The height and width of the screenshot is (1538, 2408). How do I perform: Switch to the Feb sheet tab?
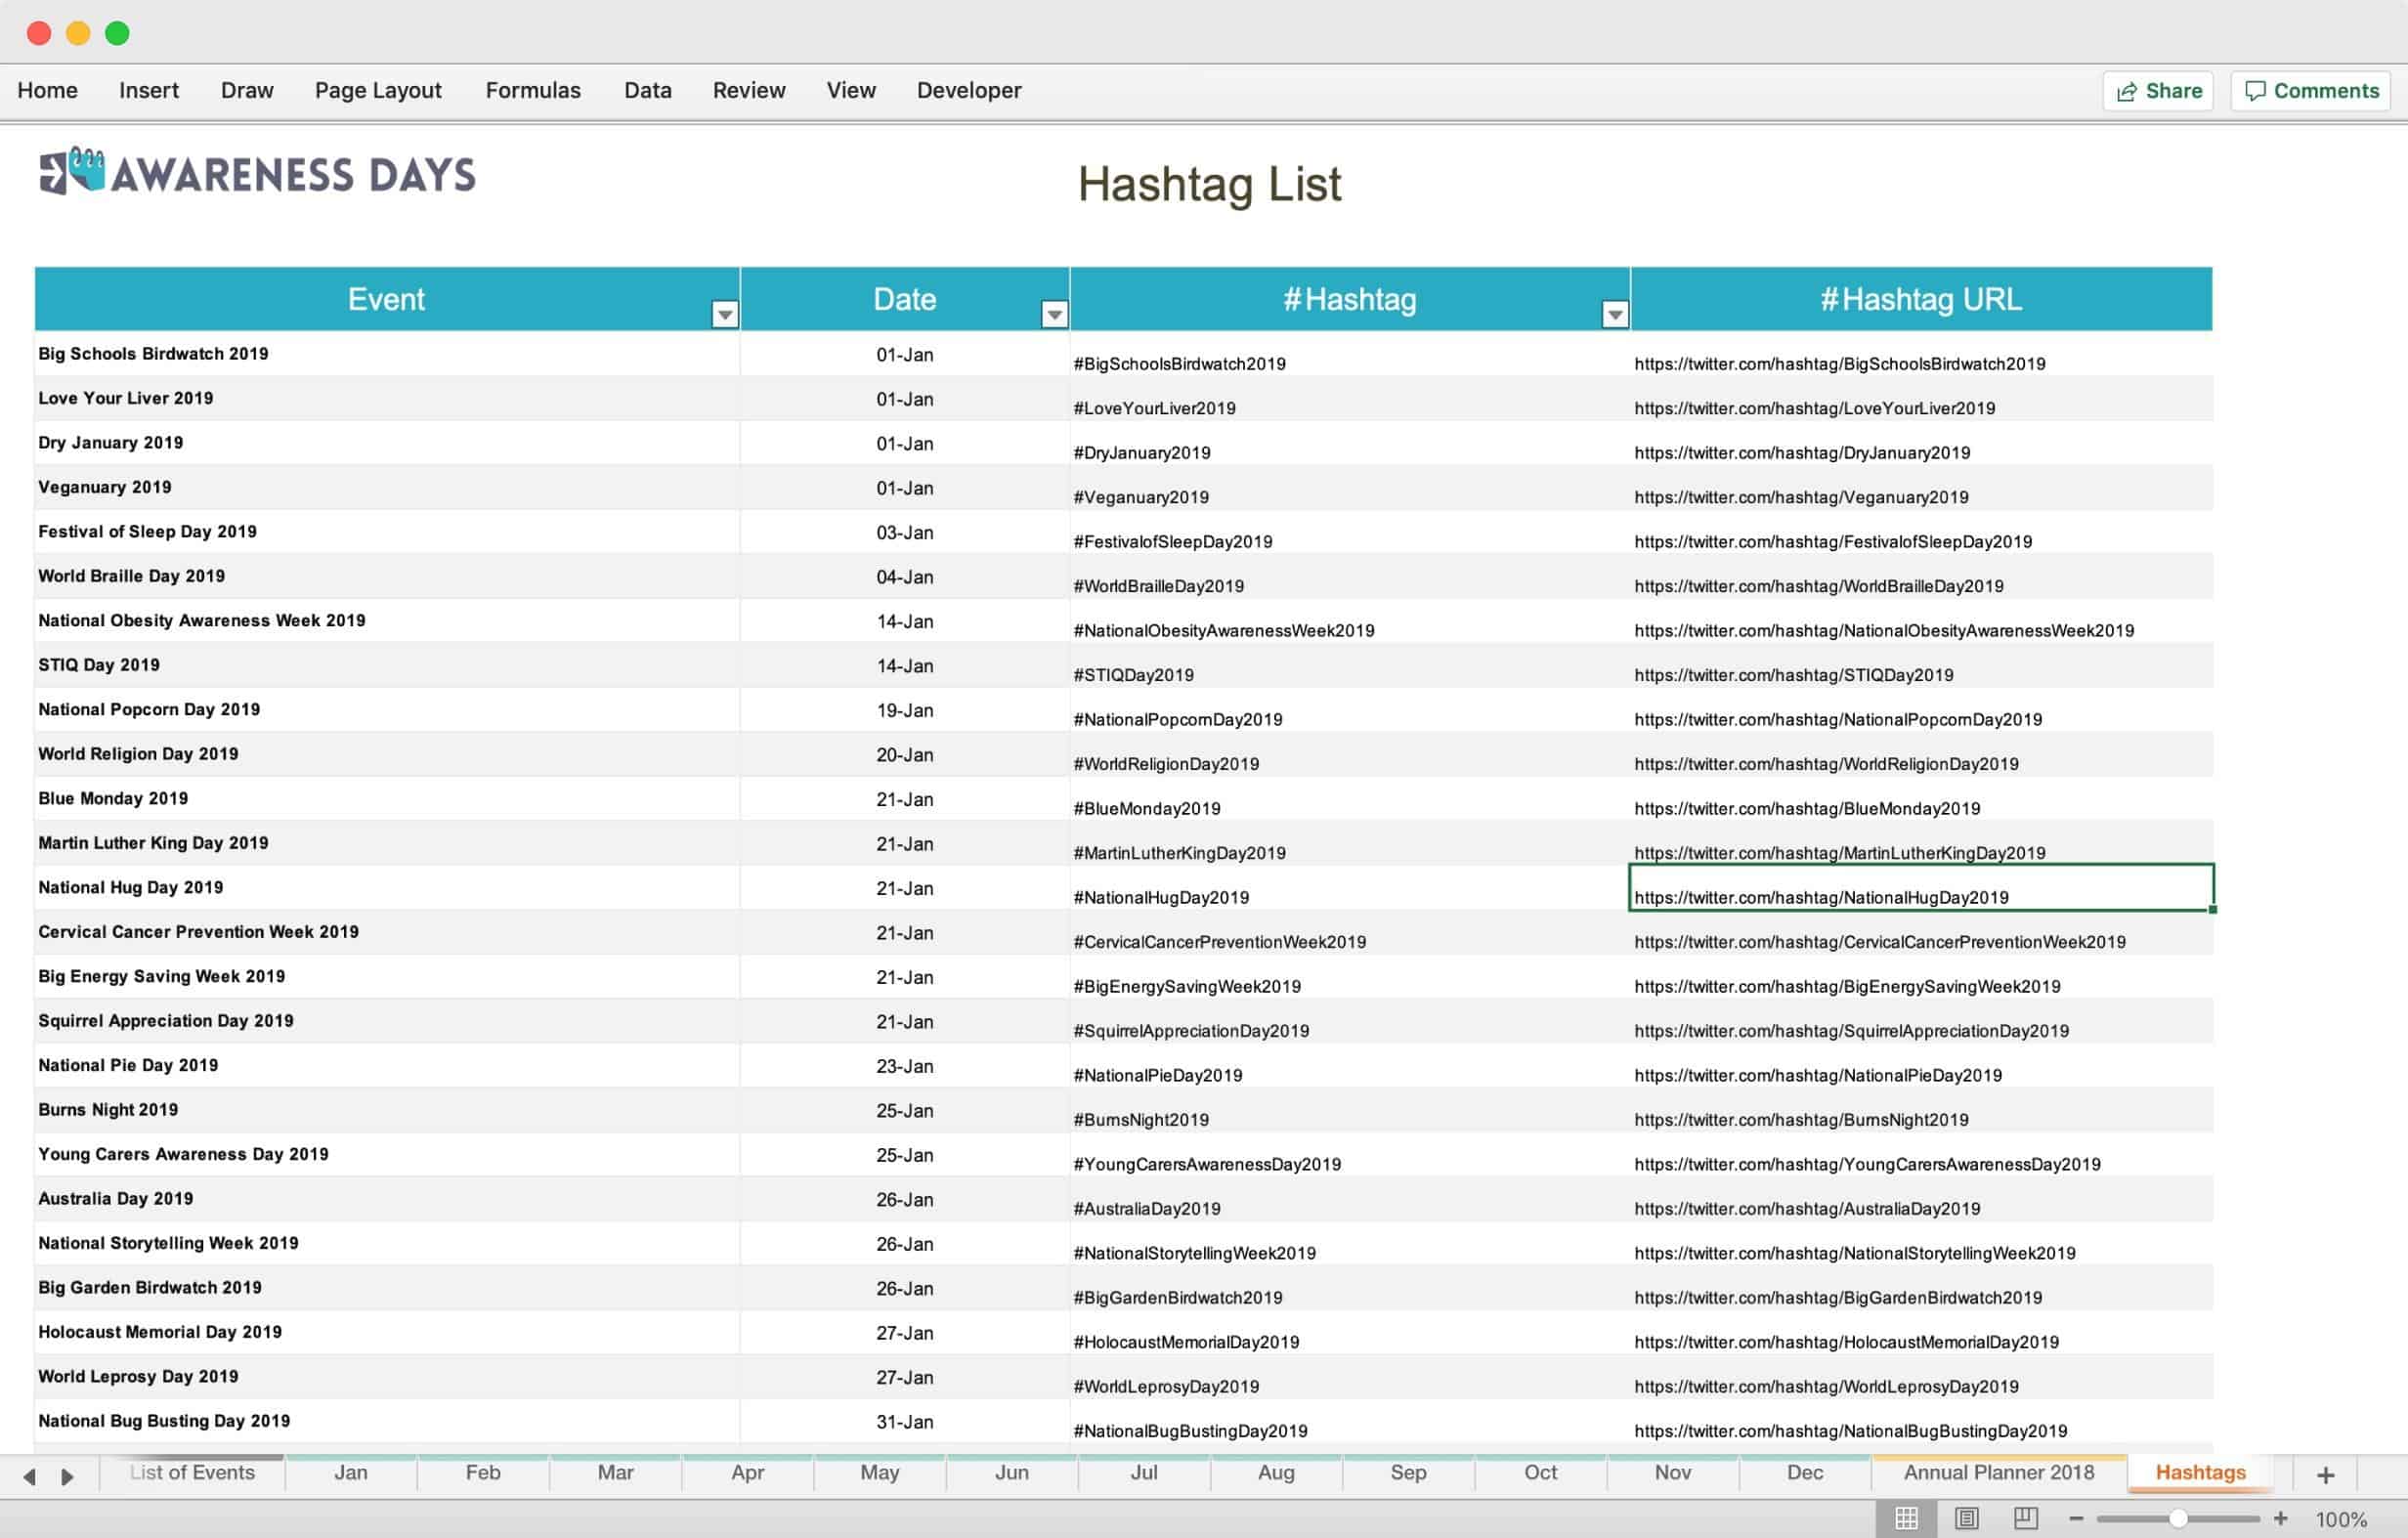tap(483, 1473)
